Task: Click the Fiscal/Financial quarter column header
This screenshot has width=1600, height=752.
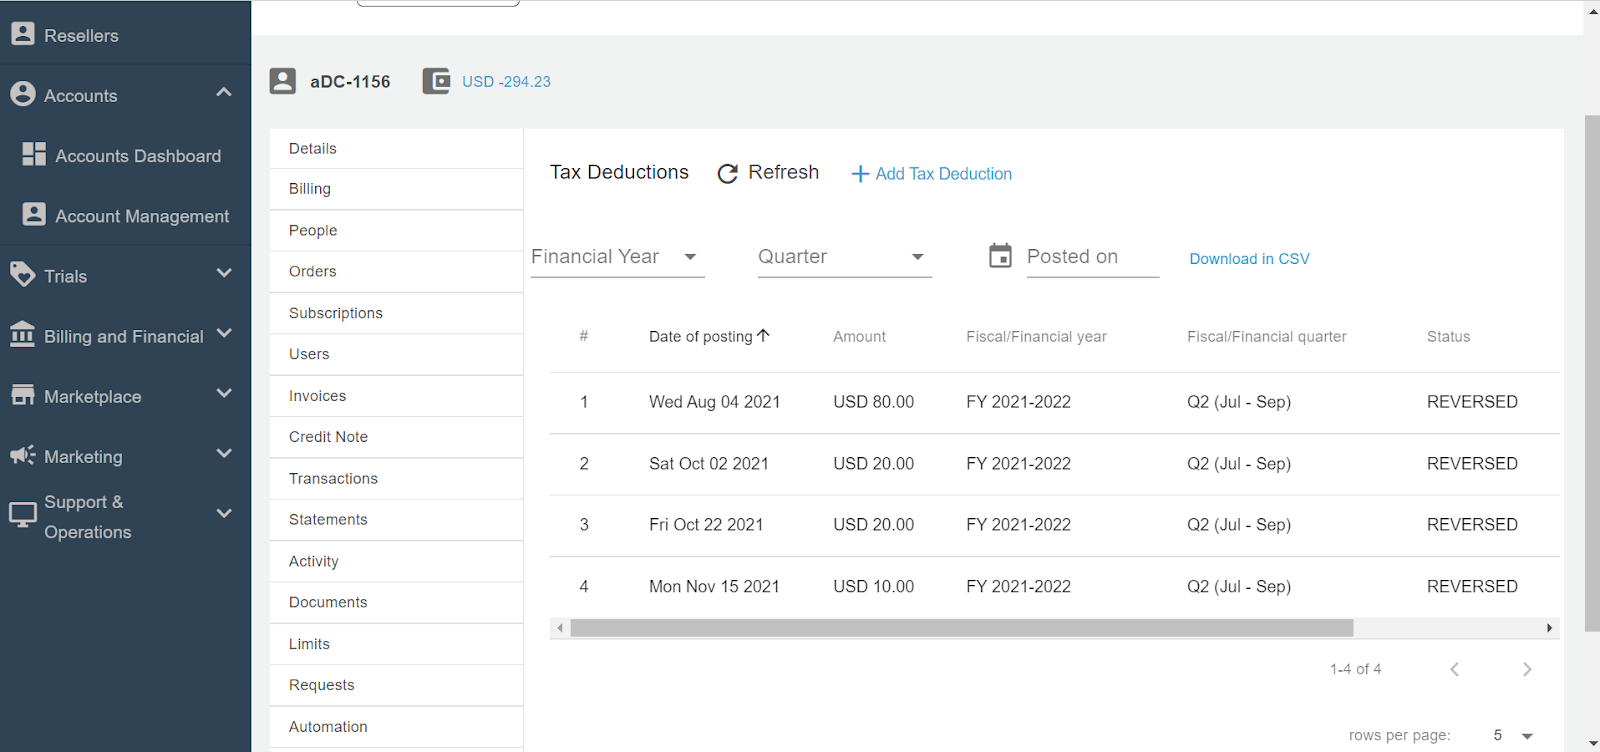Action: tap(1266, 337)
